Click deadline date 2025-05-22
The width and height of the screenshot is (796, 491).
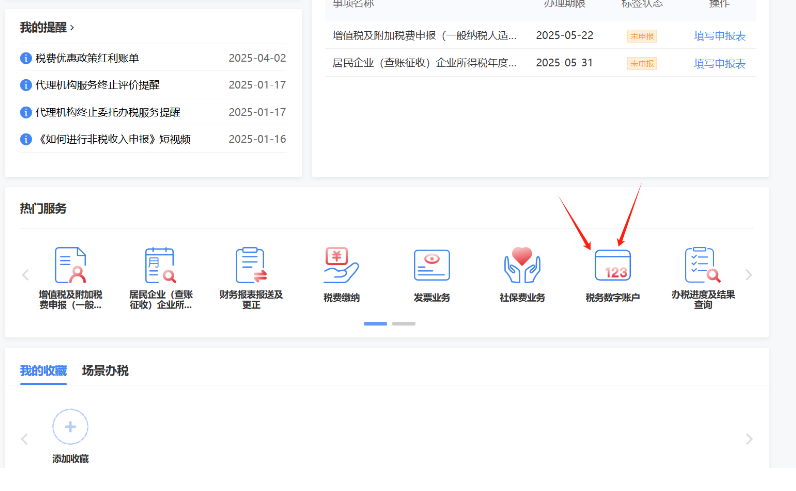pos(565,35)
